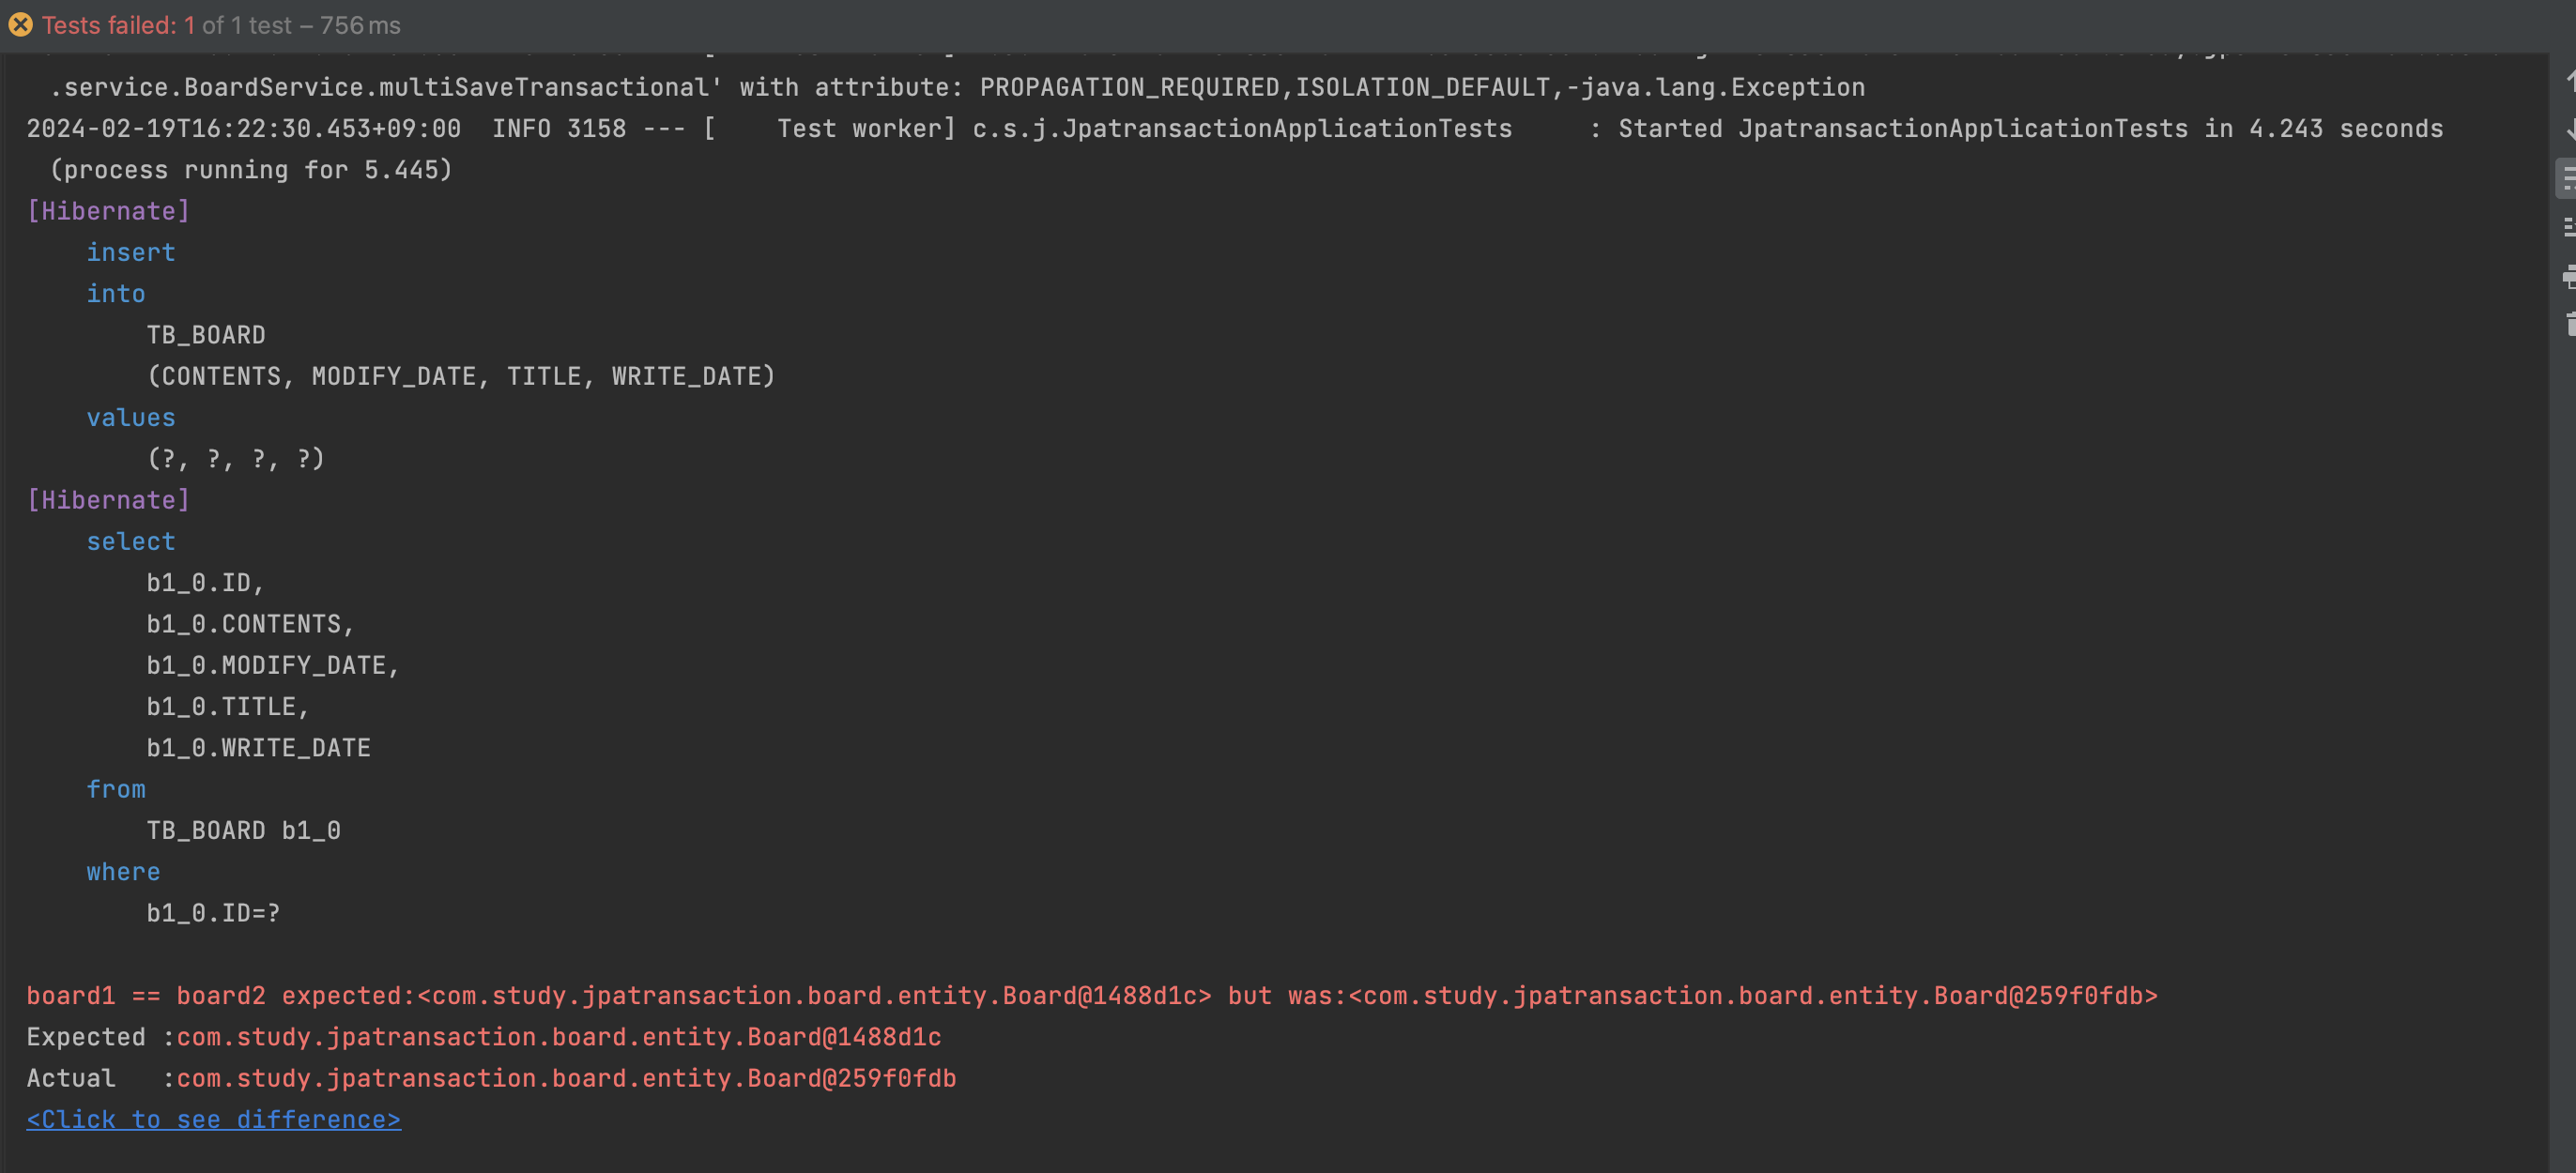This screenshot has height=1173, width=2576.
Task: Click the second [Hibernate] log tag
Action: click(x=108, y=500)
